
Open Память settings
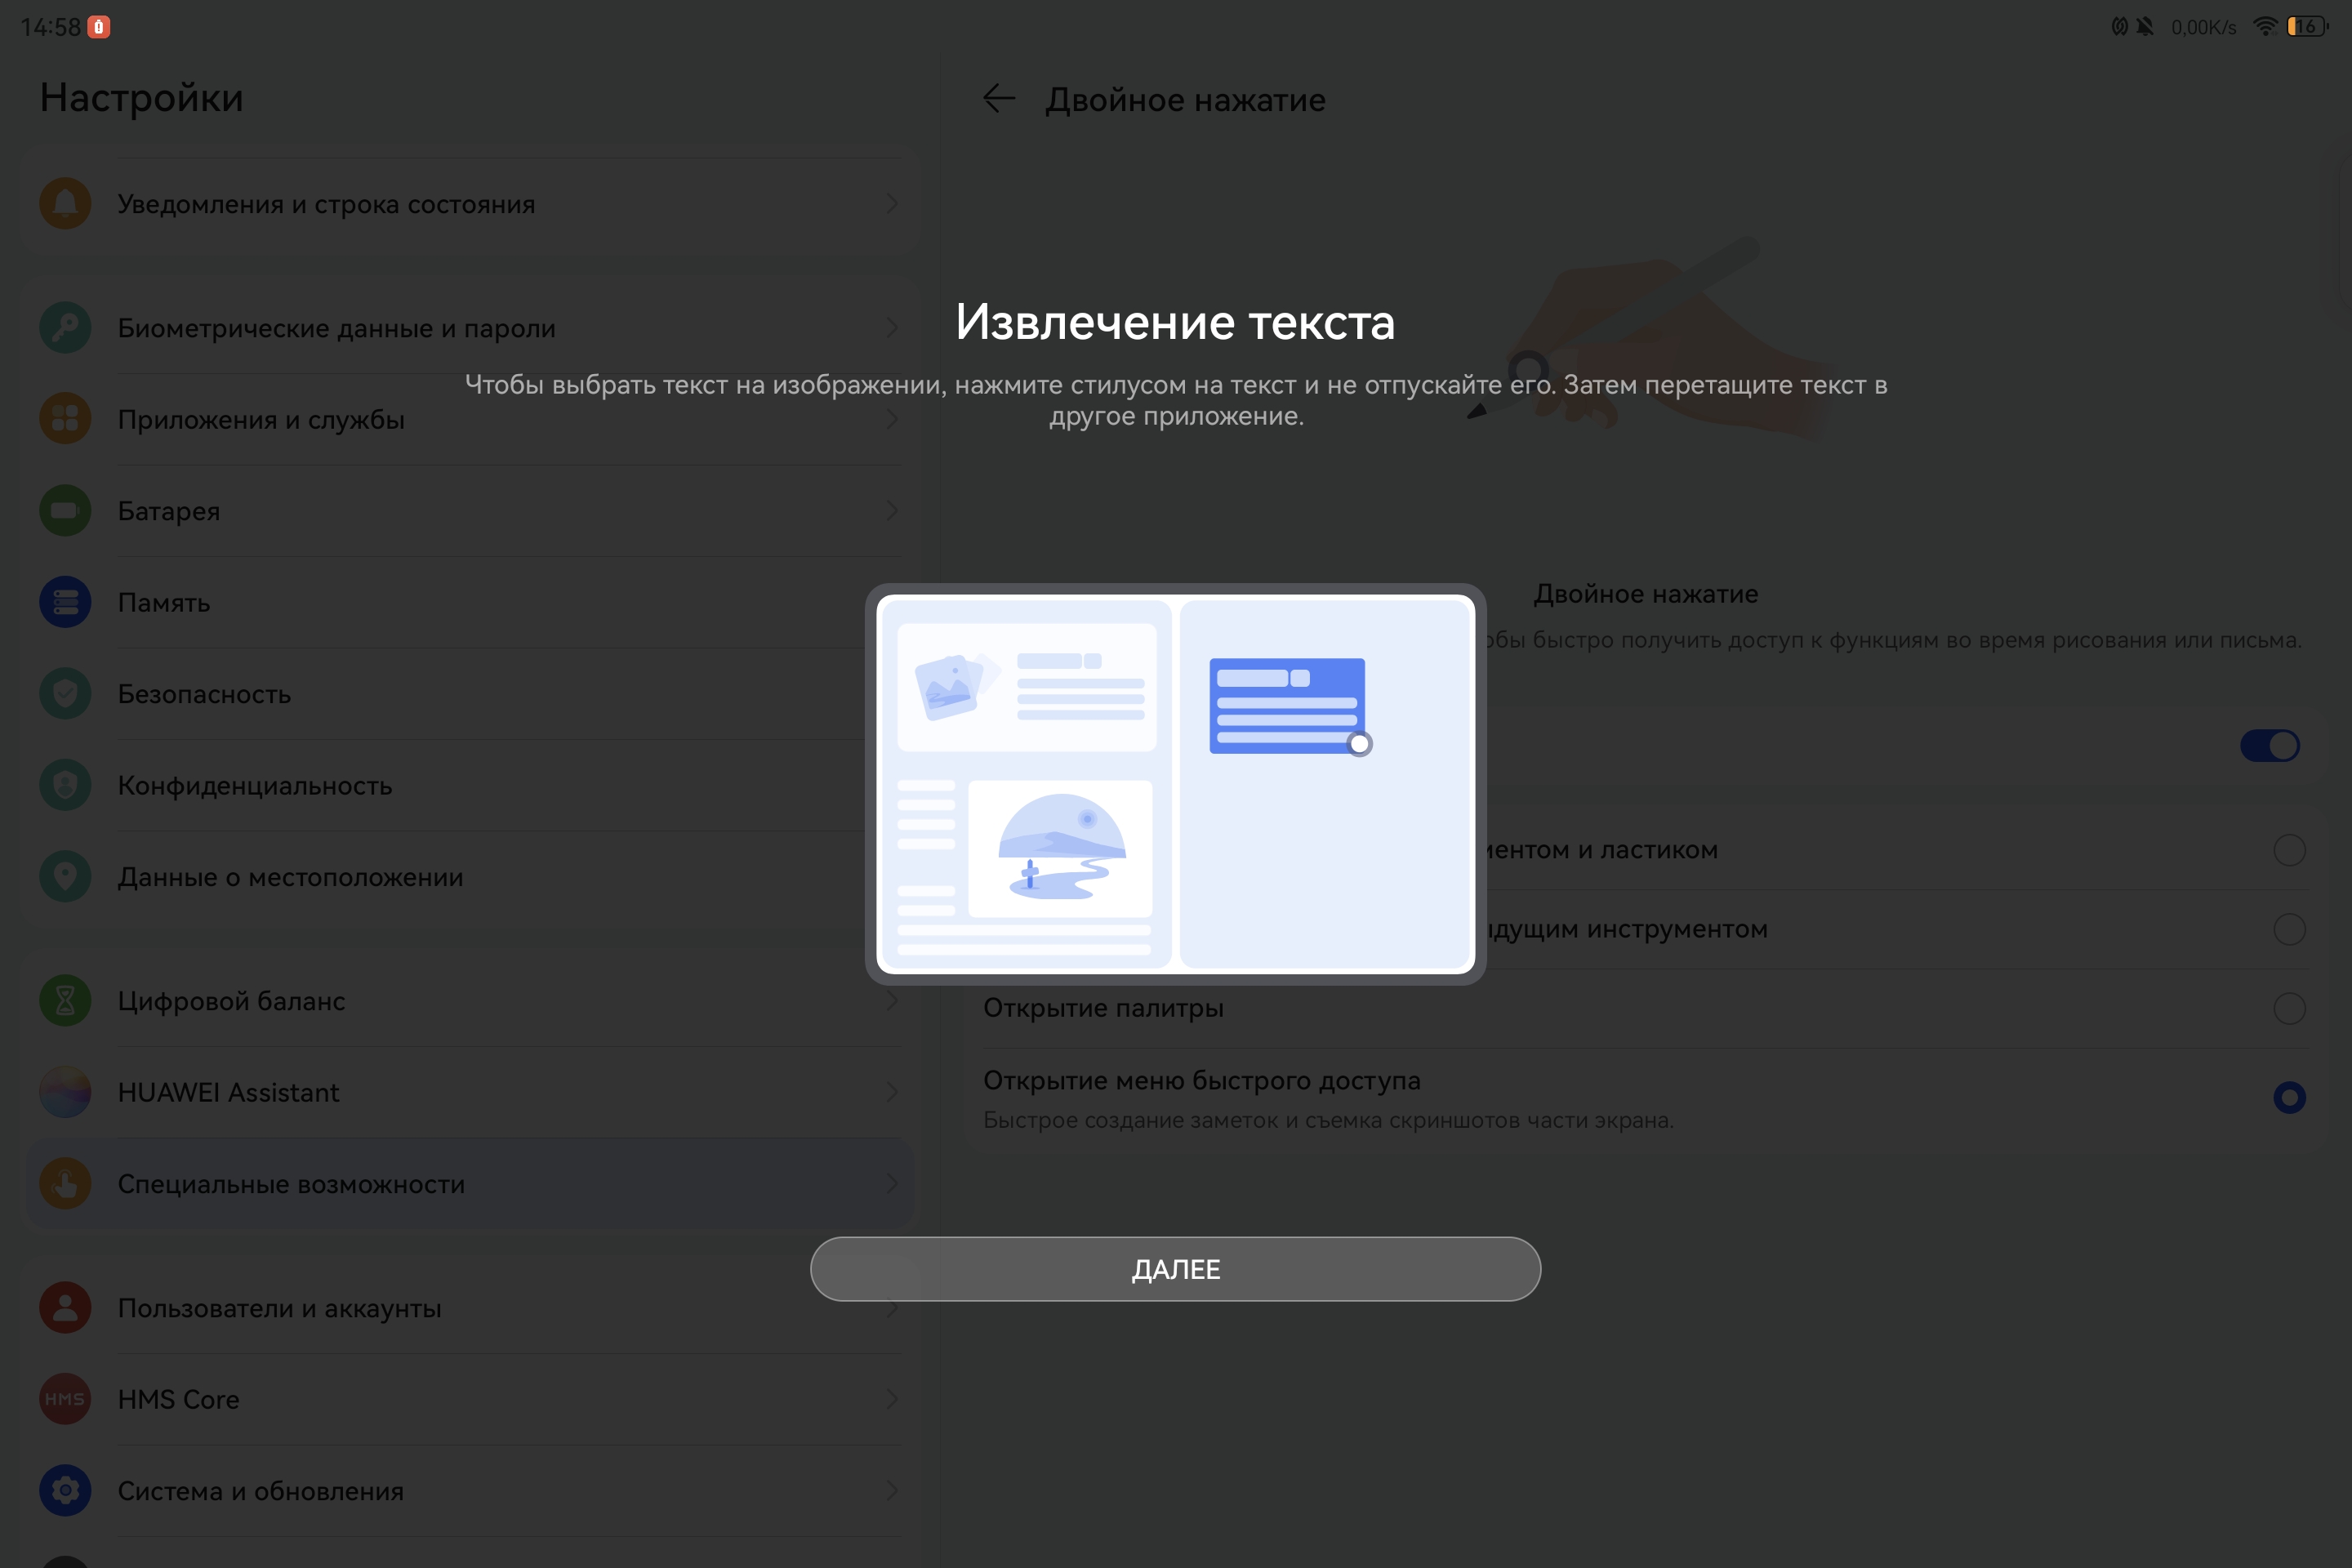[470, 602]
